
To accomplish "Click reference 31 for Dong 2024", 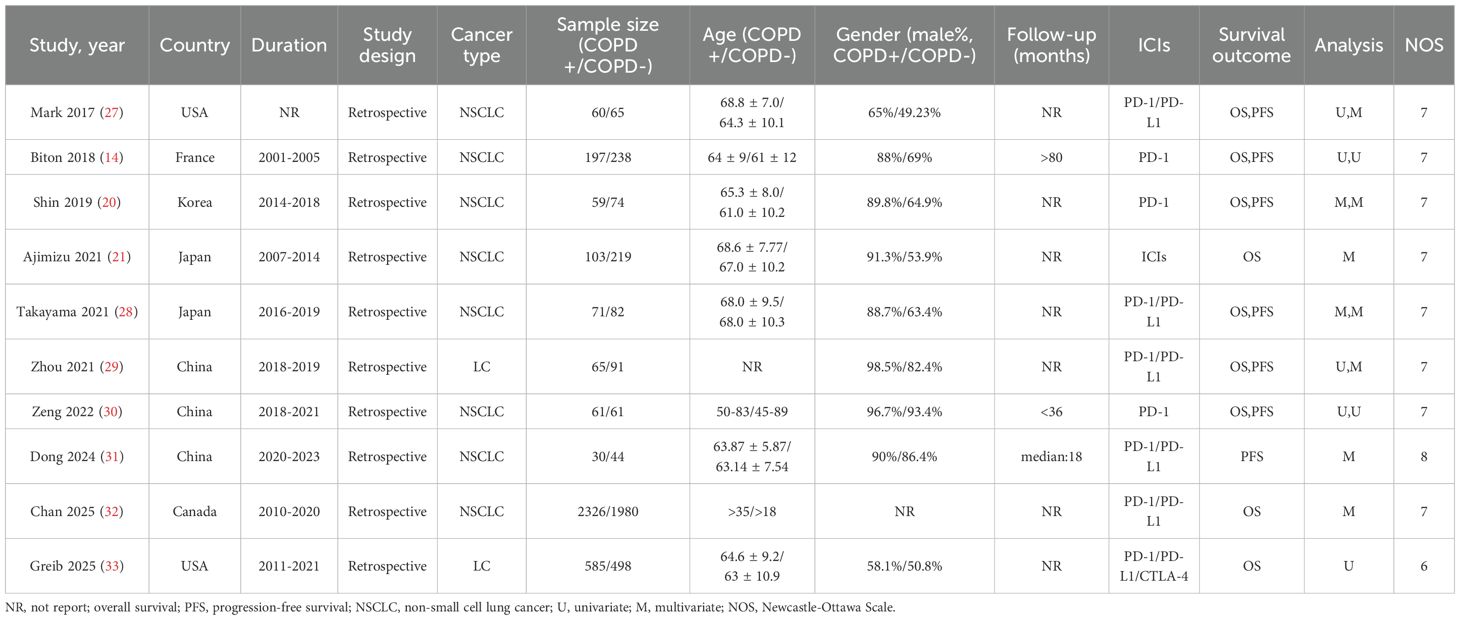I will click(x=108, y=457).
